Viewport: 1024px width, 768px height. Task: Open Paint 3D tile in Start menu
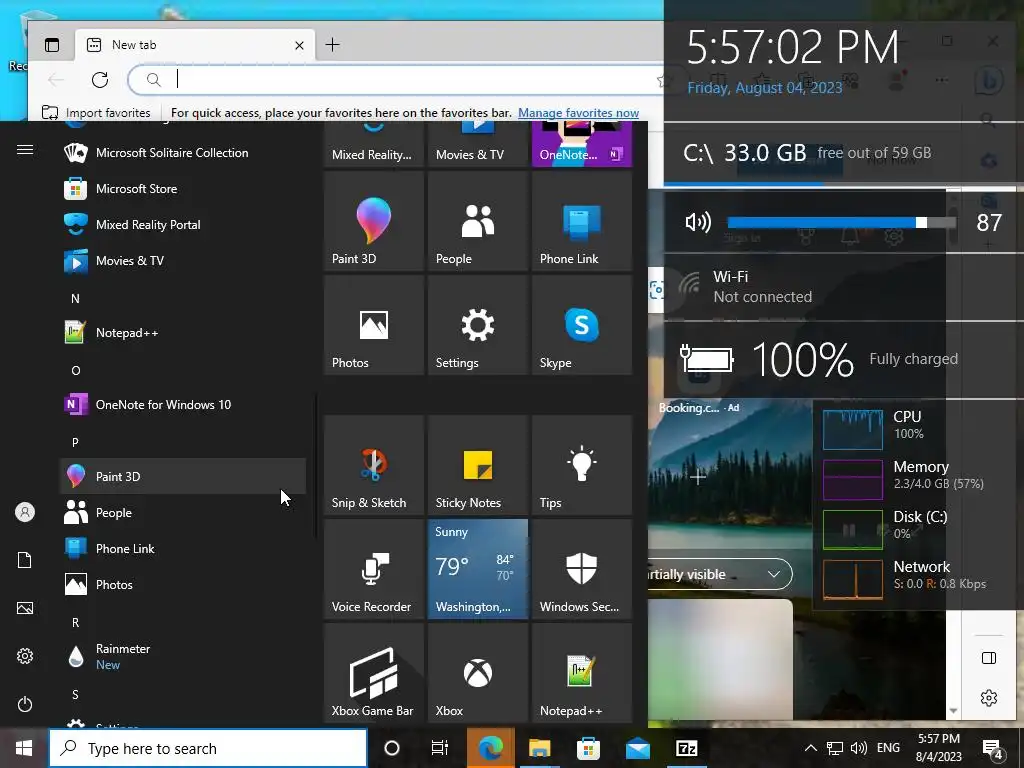tap(374, 221)
